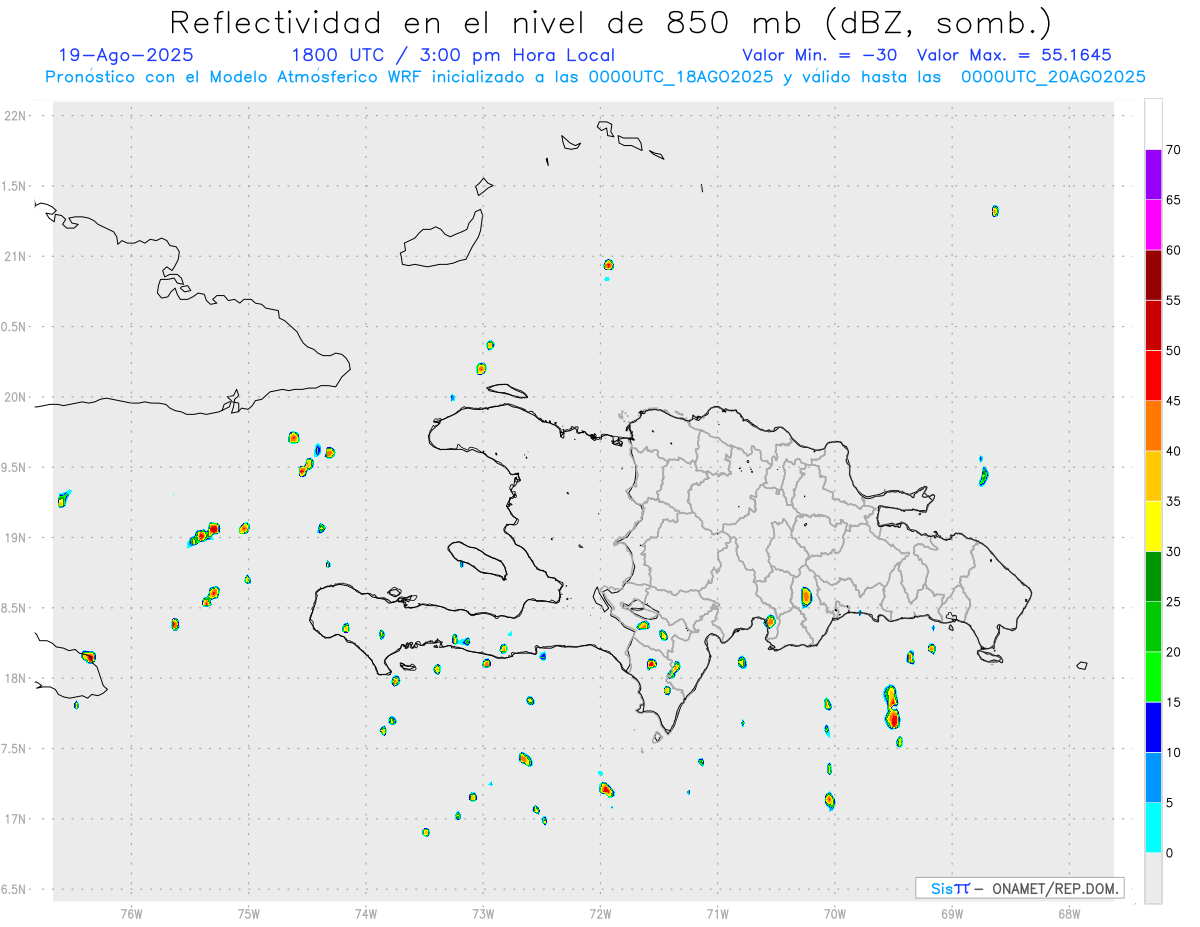Pick the color band between 5 and 10
1200x927 pixels.
(x=1153, y=777)
